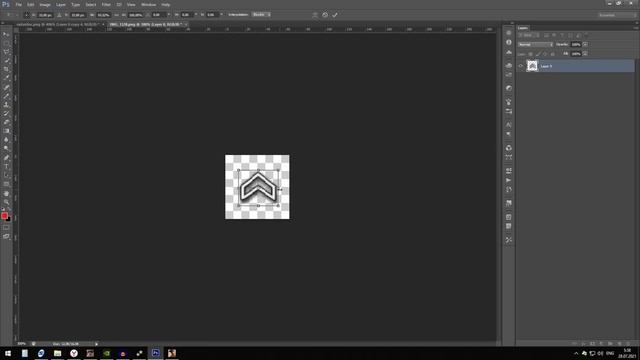This screenshot has height=360, width=640.
Task: Open the Image menu
Action: [45, 4]
